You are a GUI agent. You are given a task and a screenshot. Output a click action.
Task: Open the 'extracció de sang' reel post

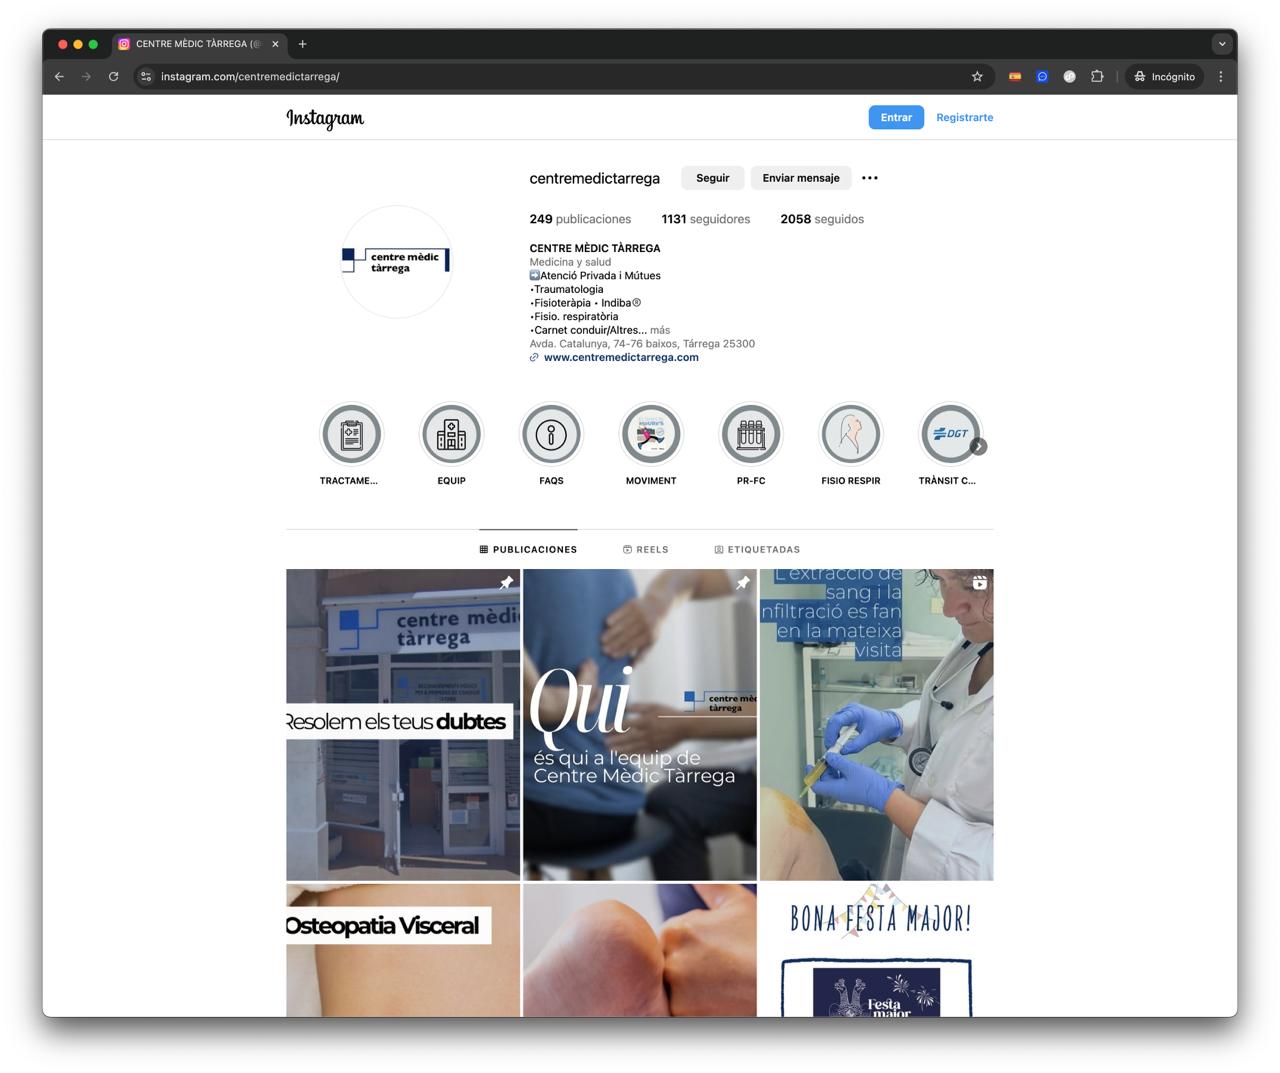(877, 725)
